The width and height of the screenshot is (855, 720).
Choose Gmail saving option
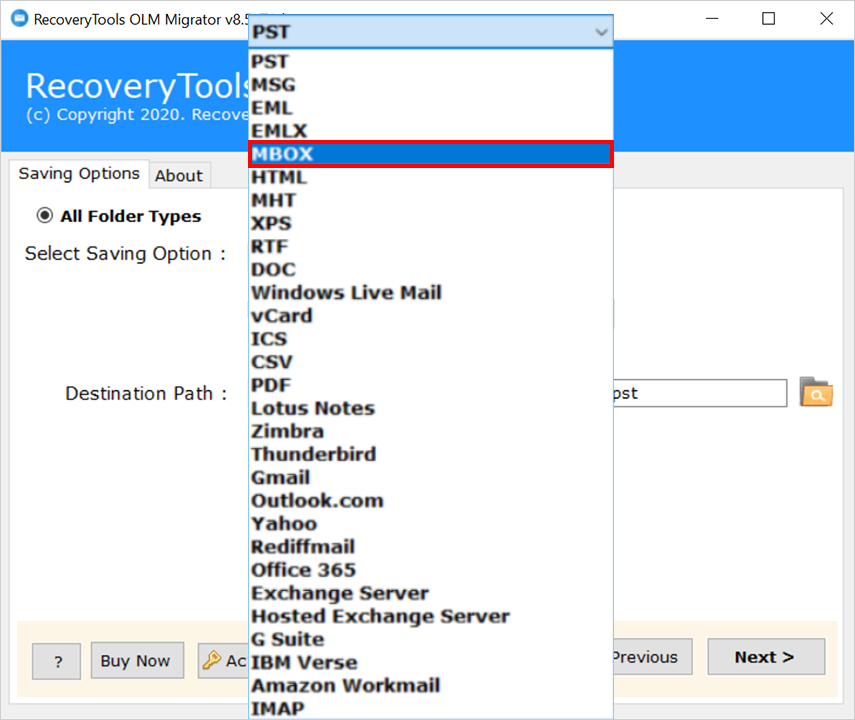pyautogui.click(x=431, y=477)
